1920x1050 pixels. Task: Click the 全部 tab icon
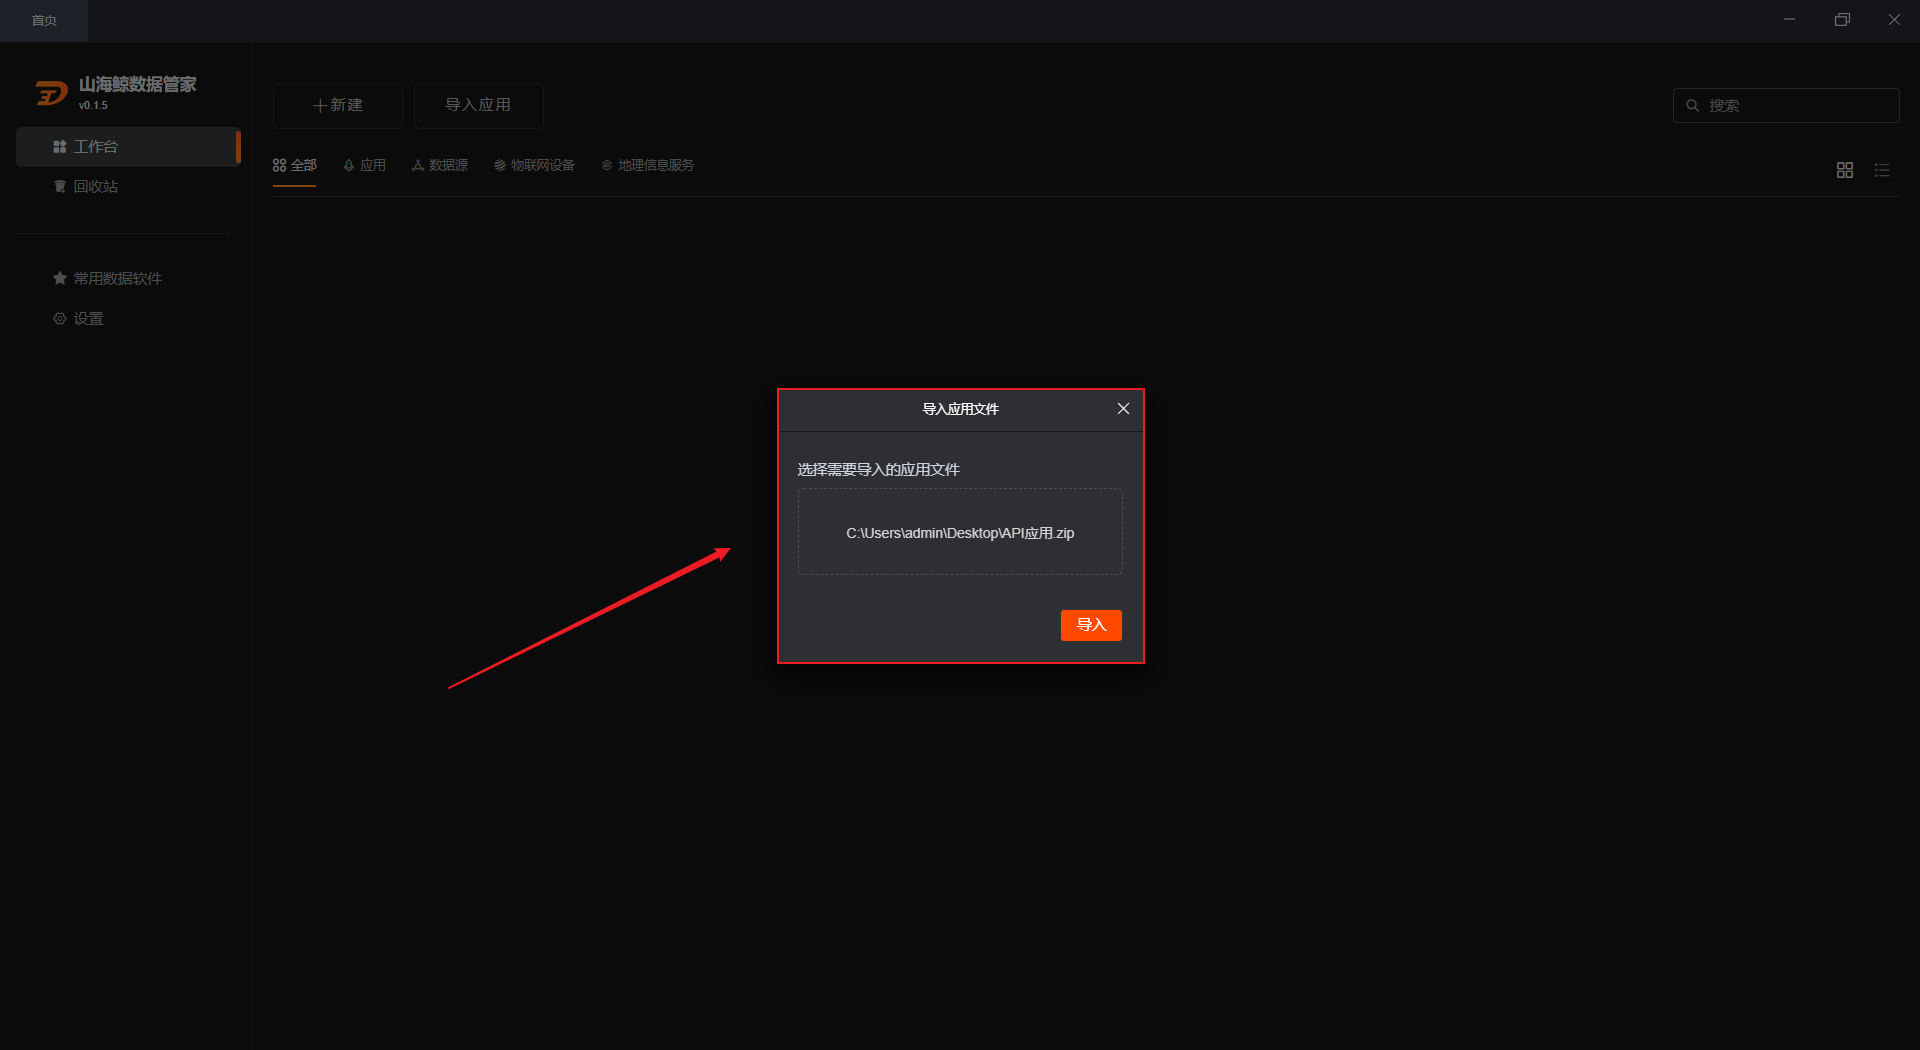[x=280, y=165]
